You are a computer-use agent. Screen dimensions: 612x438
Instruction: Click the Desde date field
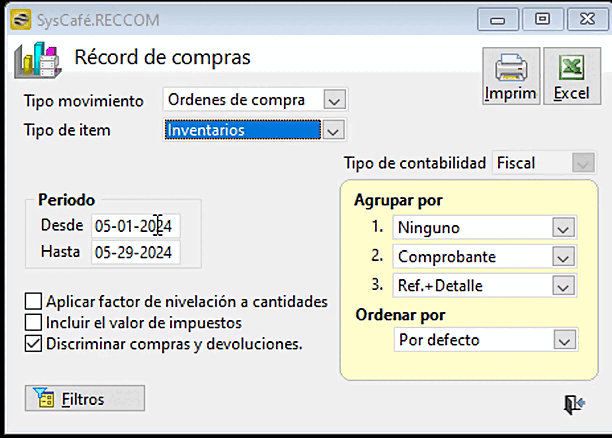135,226
